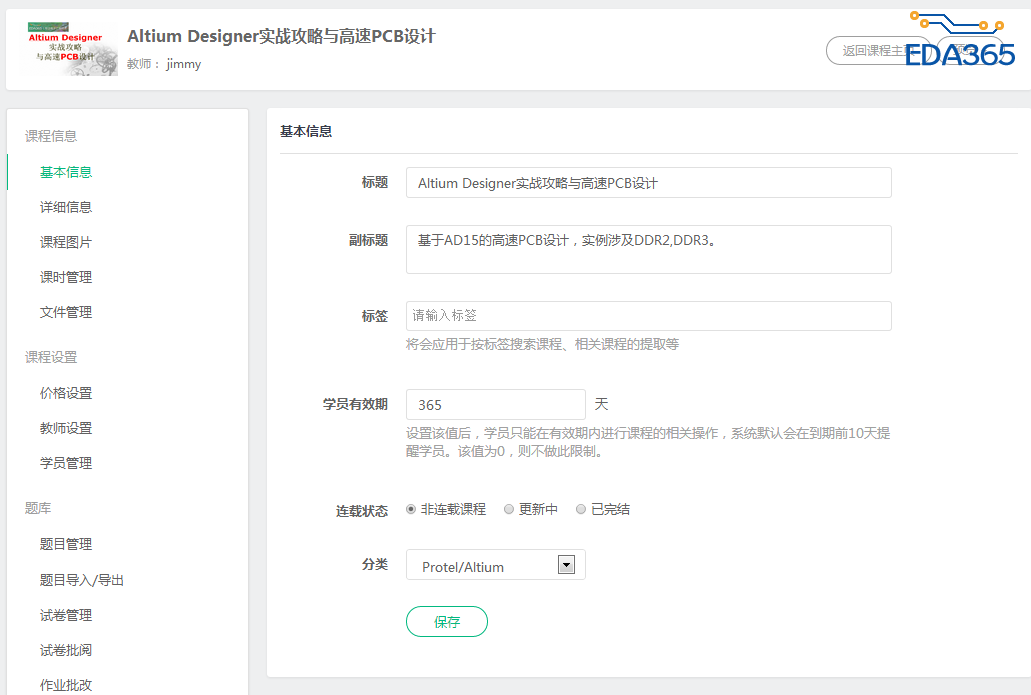Click the 返回课程主页 button
This screenshot has width=1031, height=695.
878,51
